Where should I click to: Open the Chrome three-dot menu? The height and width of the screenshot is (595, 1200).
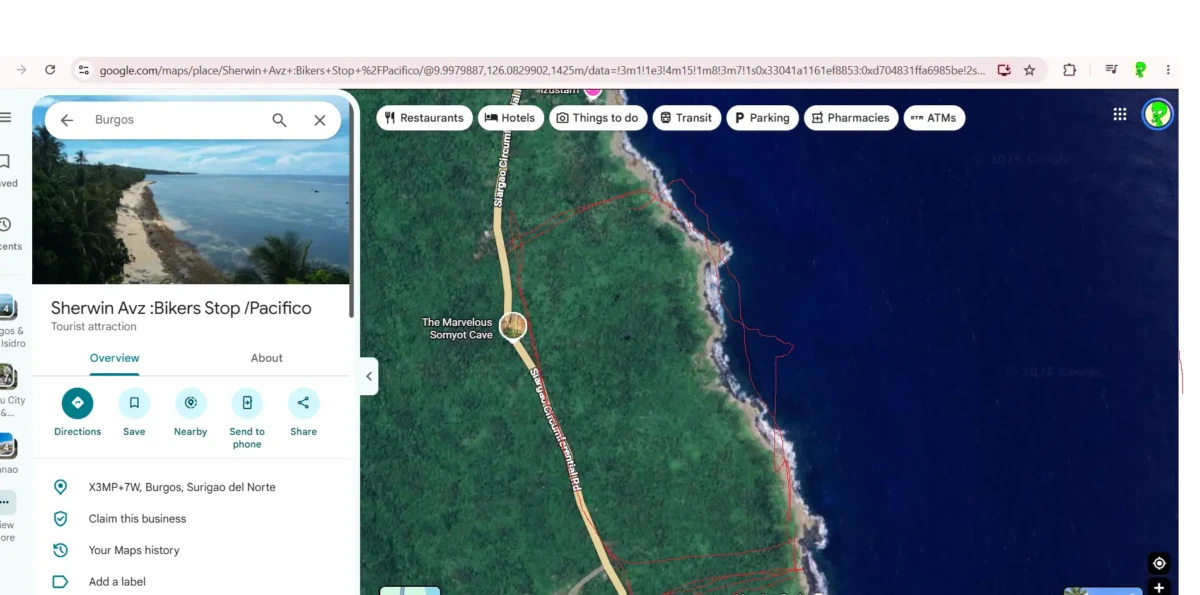tap(1168, 70)
